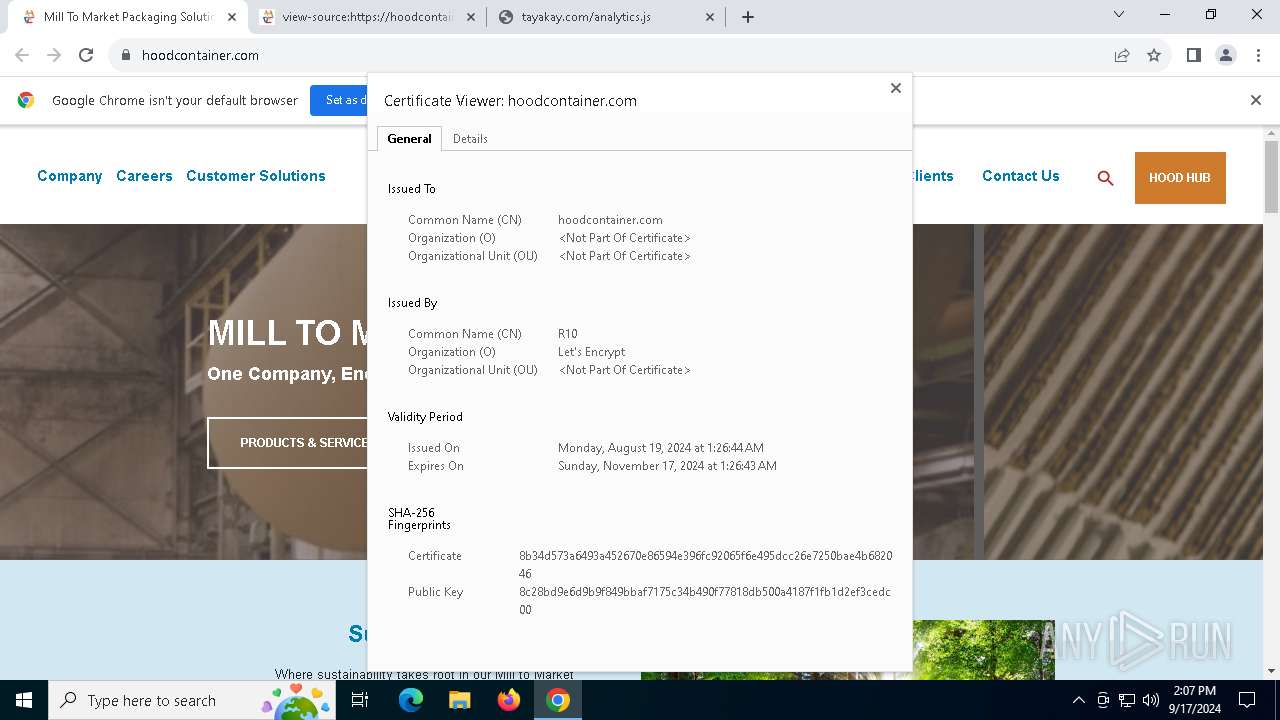
Task: Click the browser forward arrow
Action: tap(54, 55)
